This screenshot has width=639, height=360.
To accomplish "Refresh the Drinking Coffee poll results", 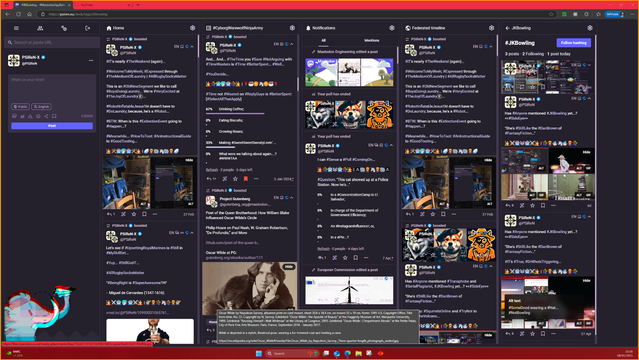I will coord(212,170).
